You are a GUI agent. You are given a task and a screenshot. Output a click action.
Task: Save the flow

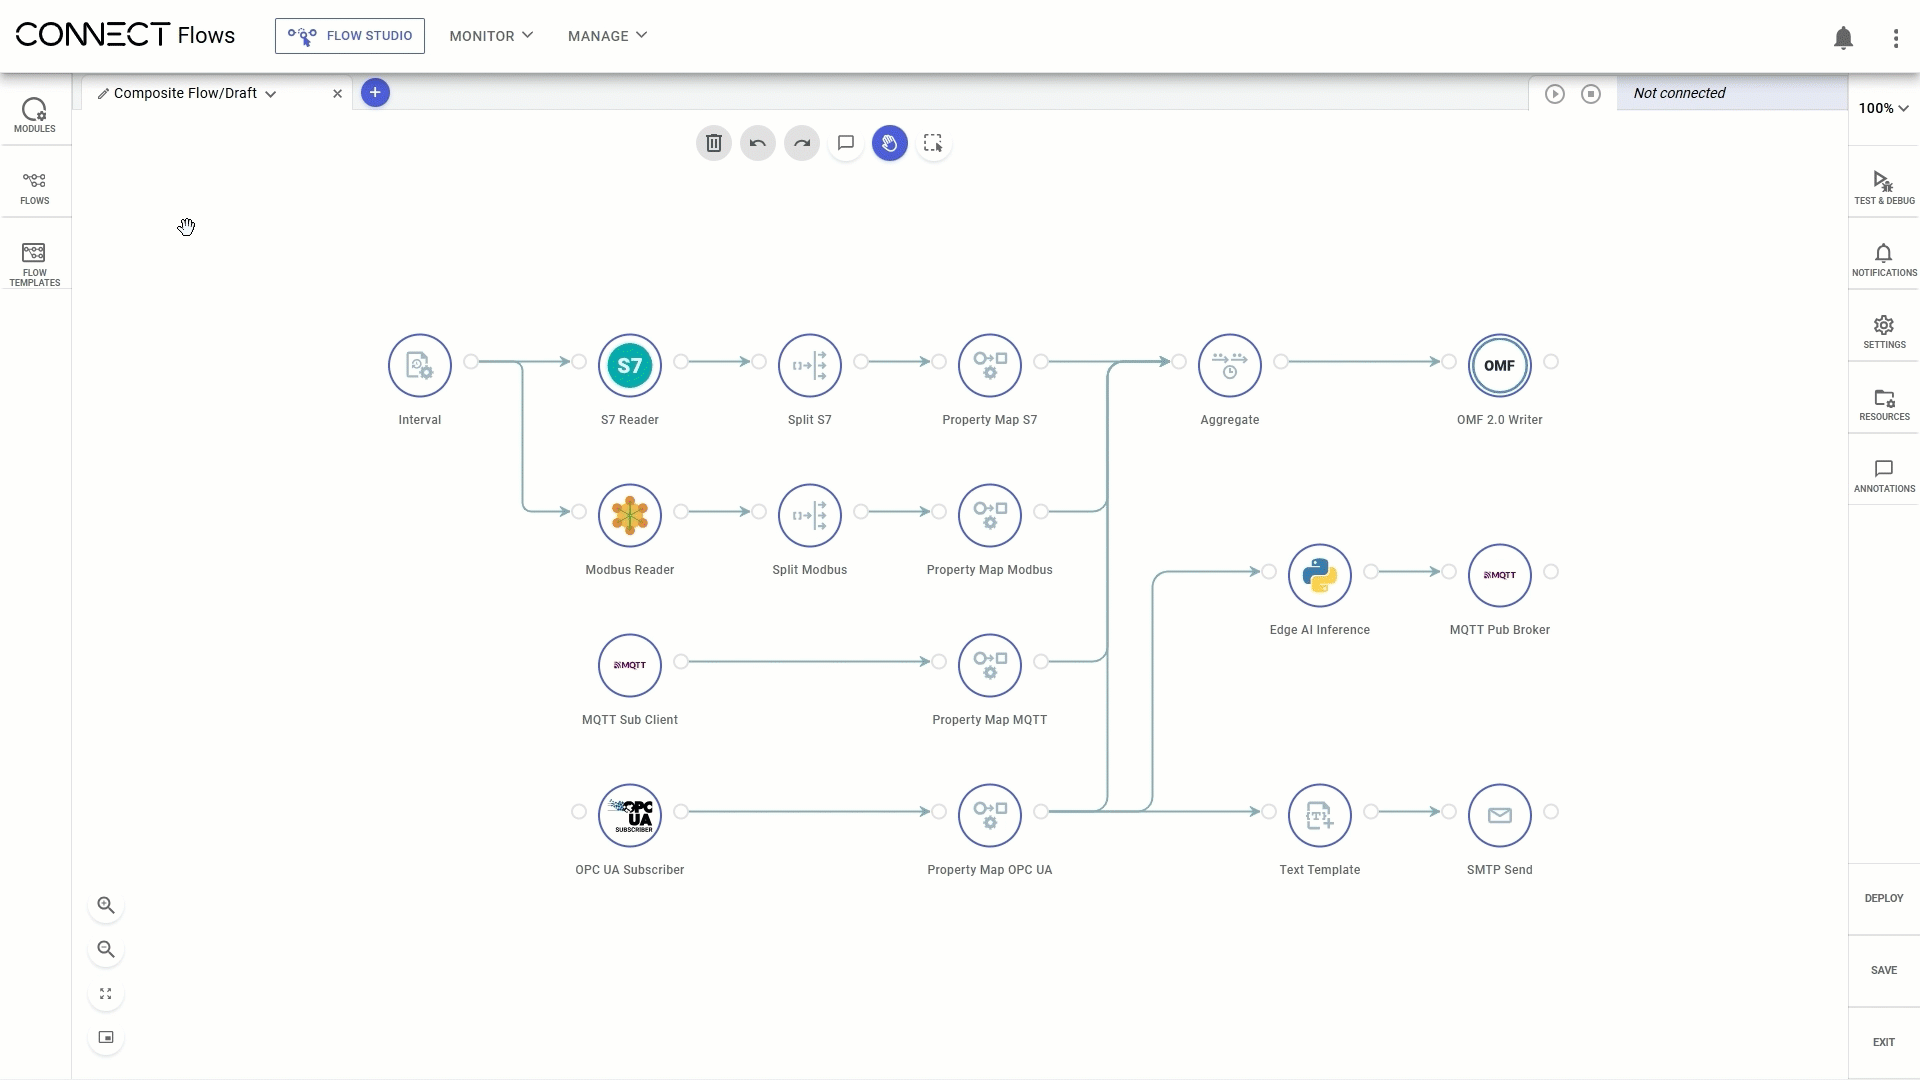1884,970
